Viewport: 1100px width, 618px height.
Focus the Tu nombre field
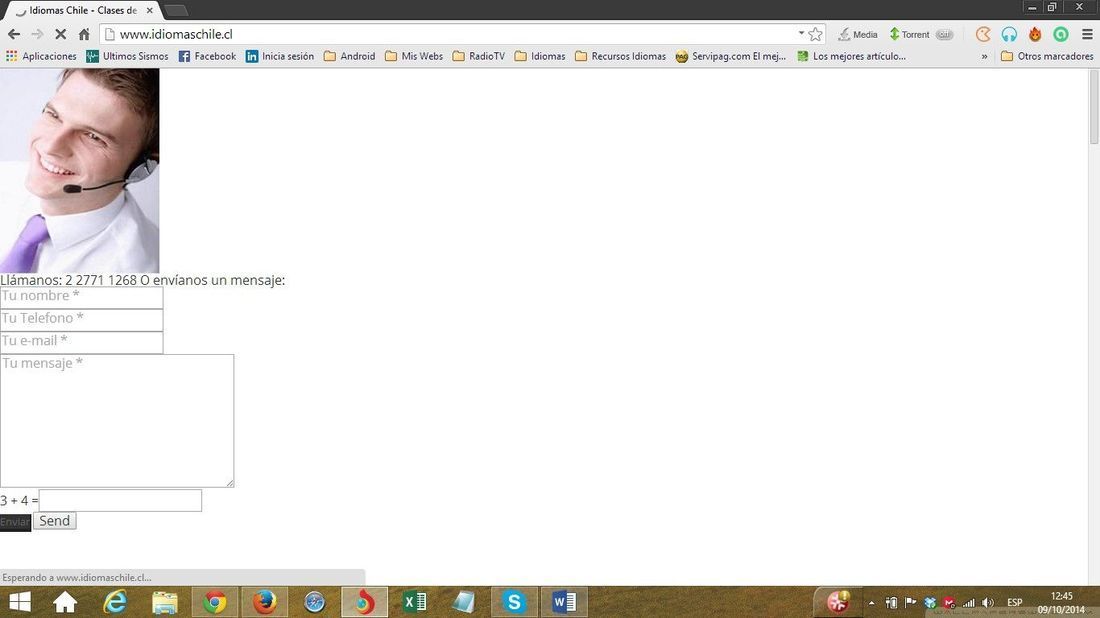(81, 297)
